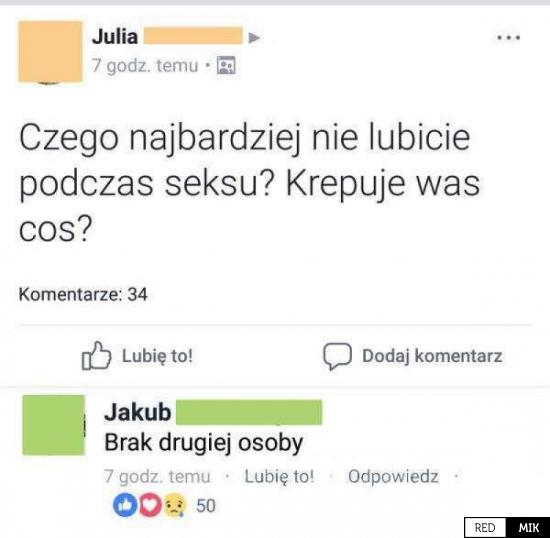
Task: Open Julia's profile name link
Action: pyautogui.click(x=114, y=37)
